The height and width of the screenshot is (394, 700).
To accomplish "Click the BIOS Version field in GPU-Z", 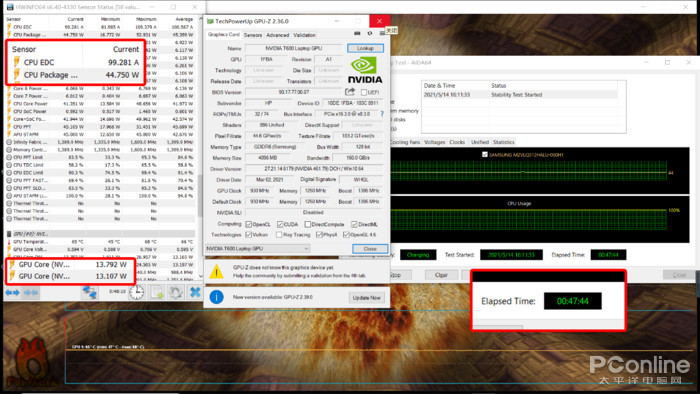I will (293, 92).
